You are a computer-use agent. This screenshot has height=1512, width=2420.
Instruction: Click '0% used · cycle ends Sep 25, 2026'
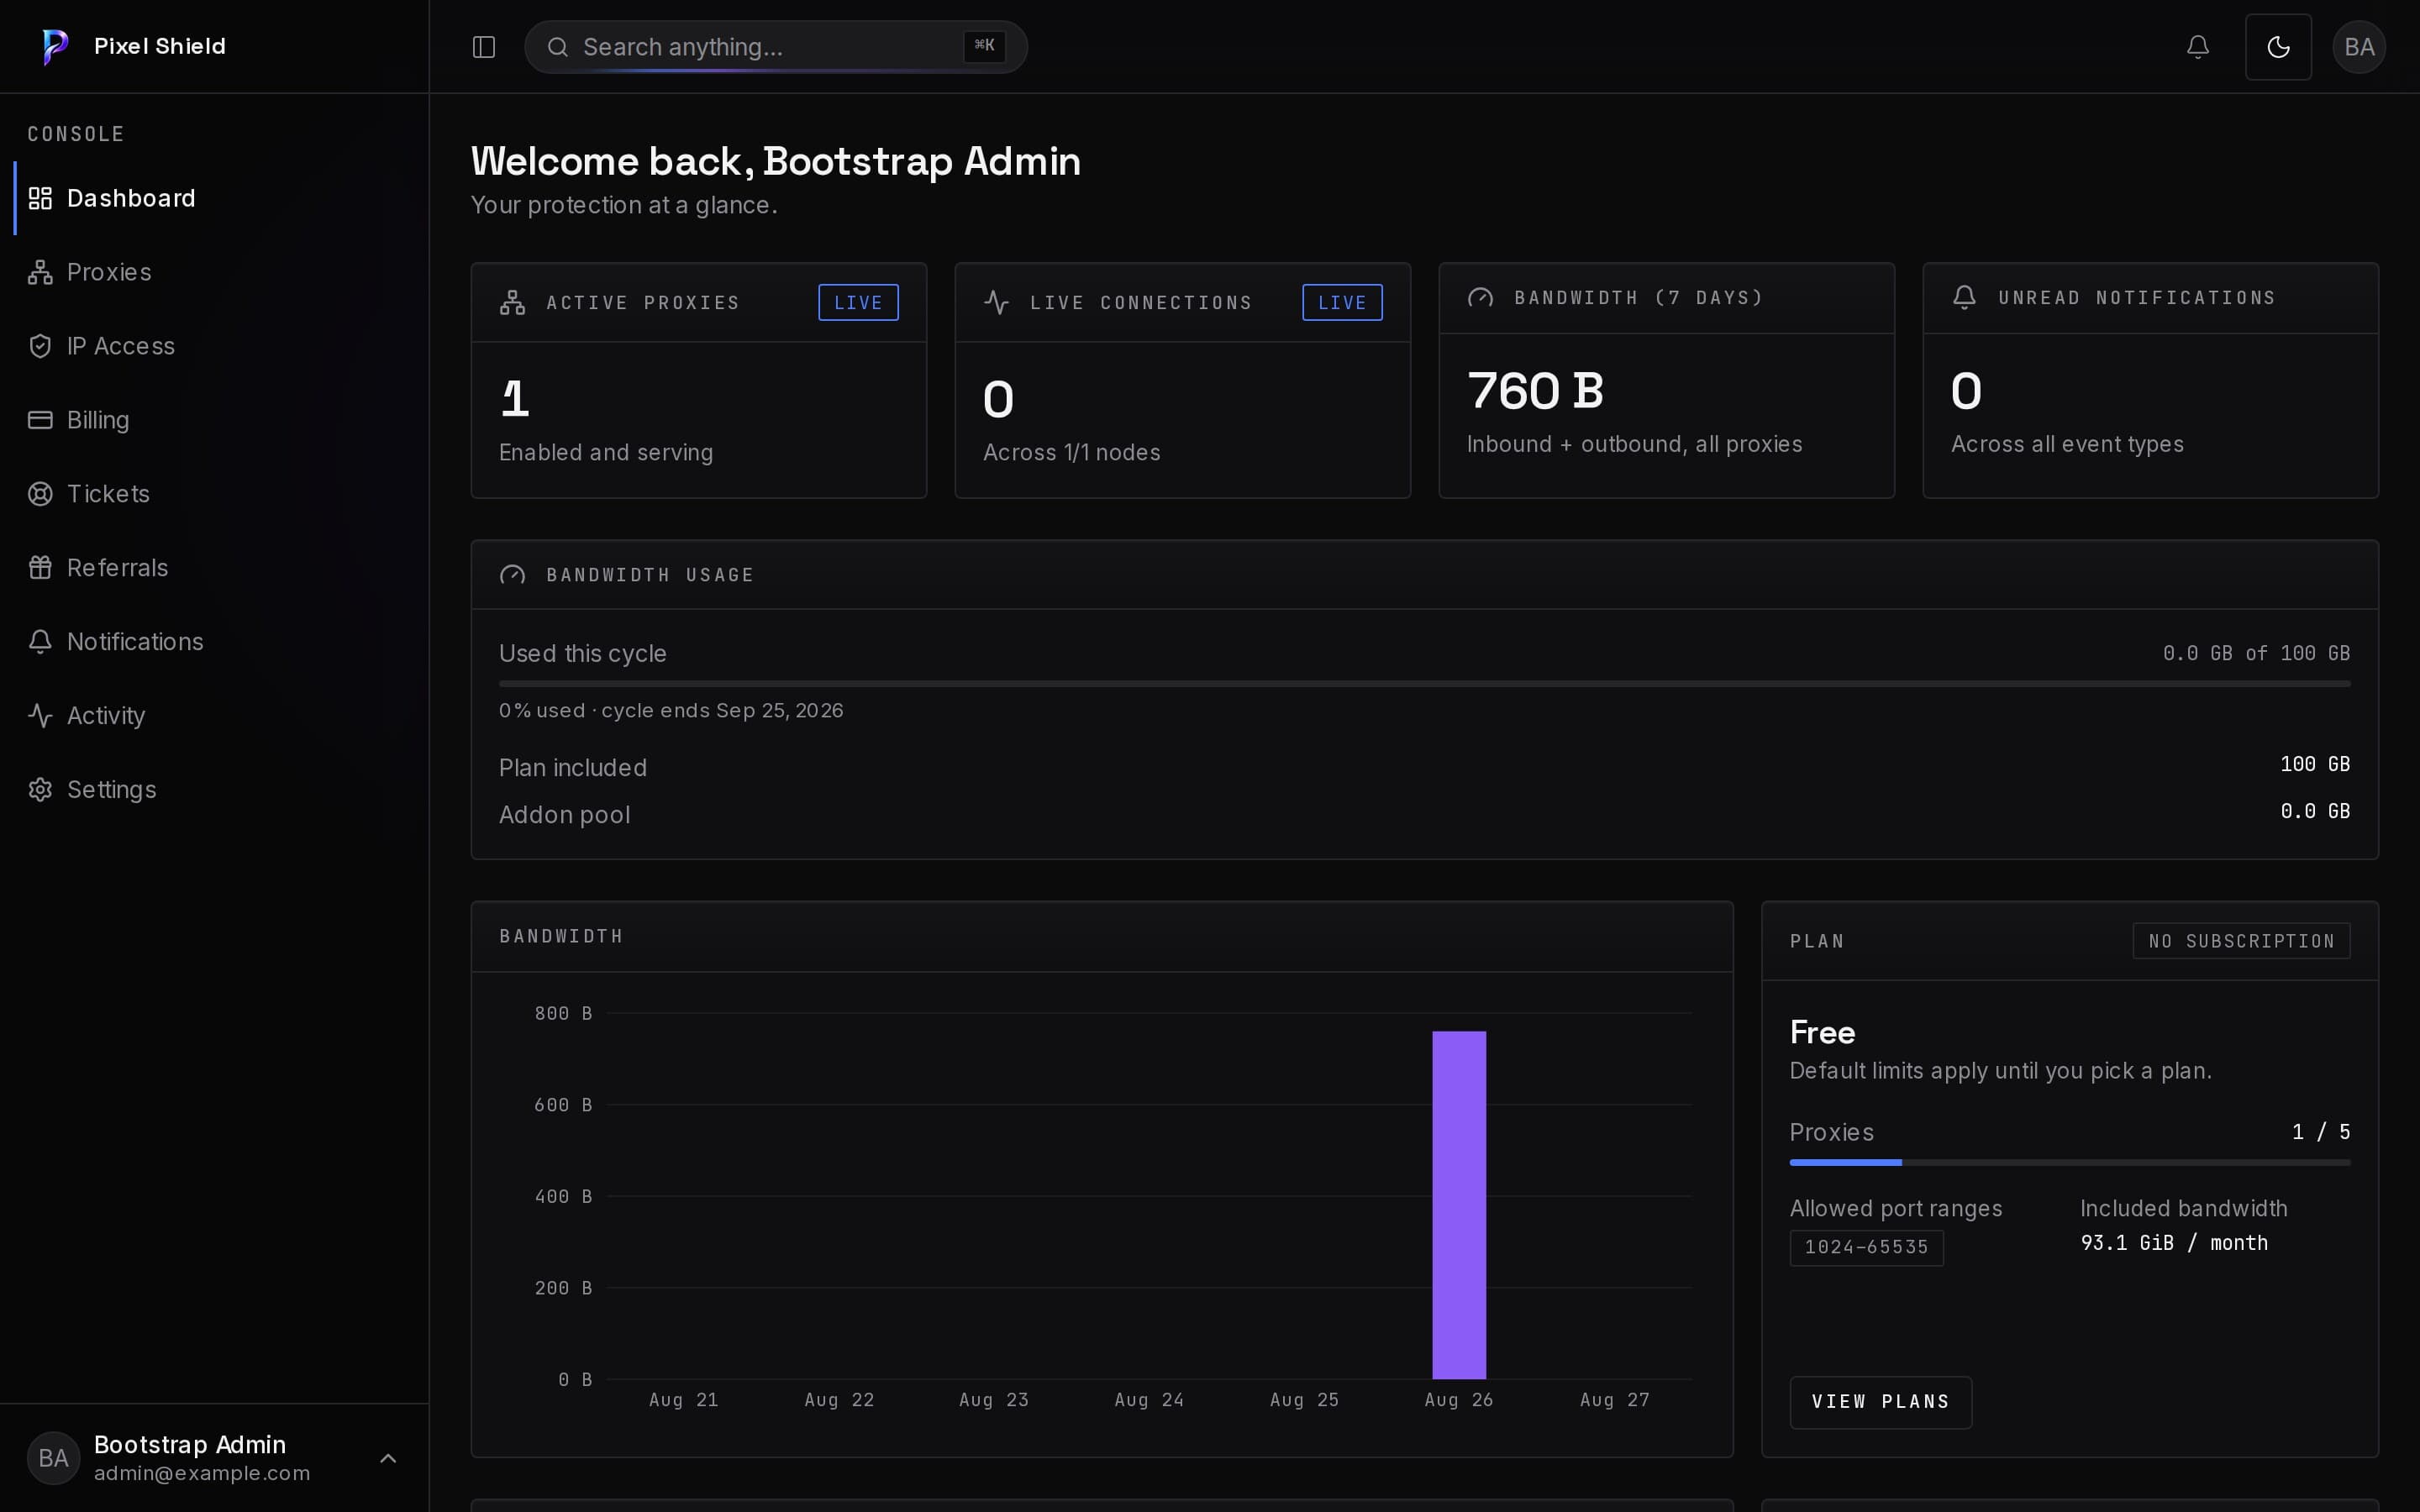tap(671, 711)
